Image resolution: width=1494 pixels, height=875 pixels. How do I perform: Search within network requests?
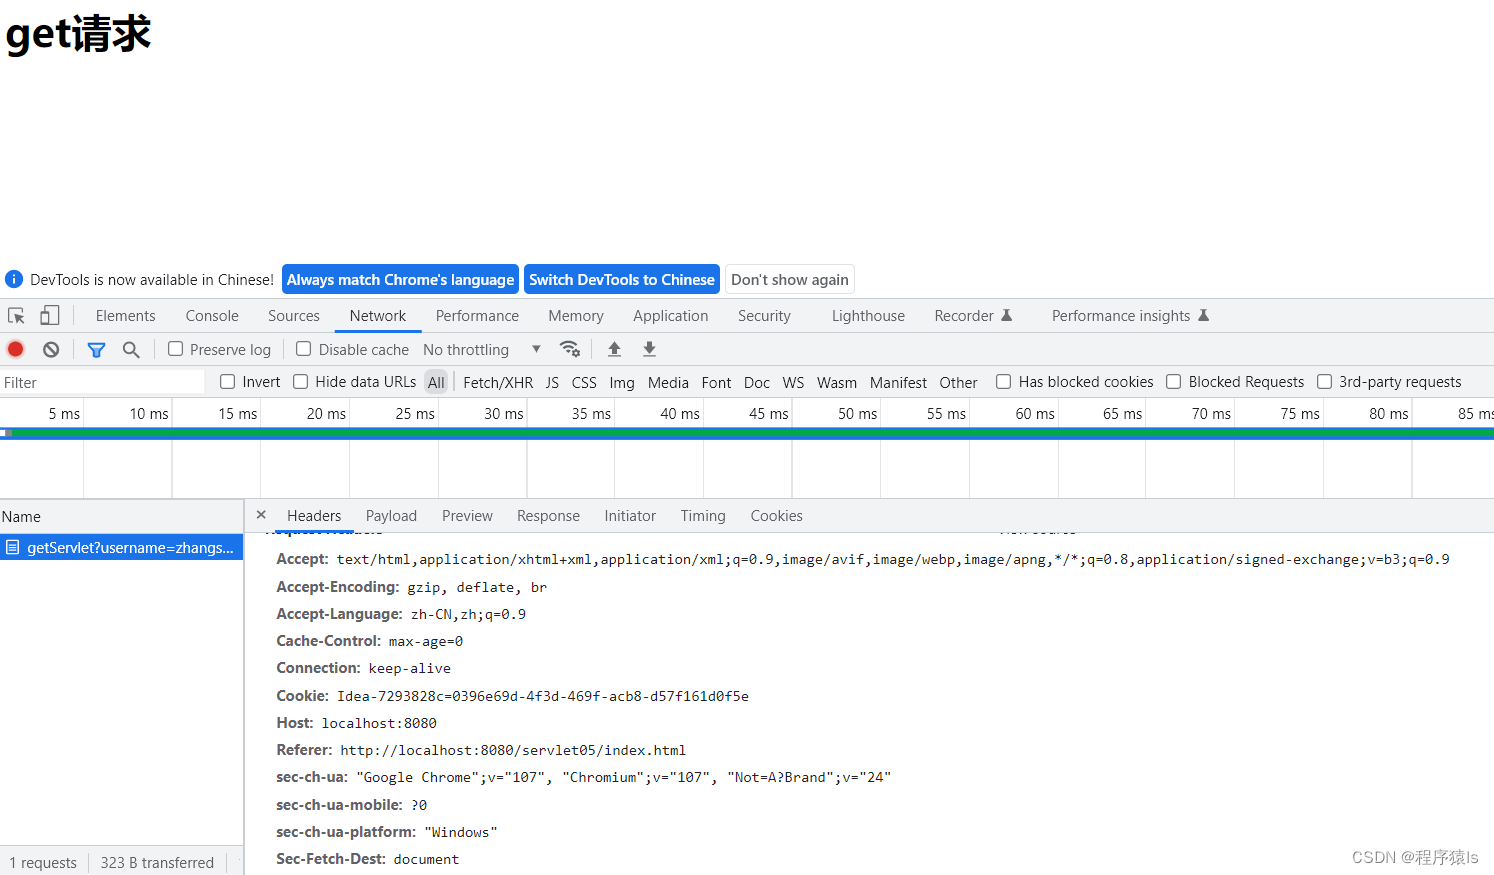131,349
